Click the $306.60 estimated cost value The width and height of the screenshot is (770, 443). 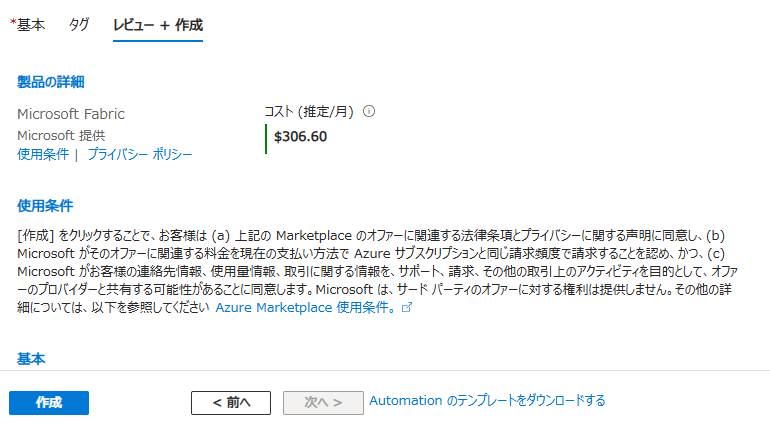click(x=300, y=137)
